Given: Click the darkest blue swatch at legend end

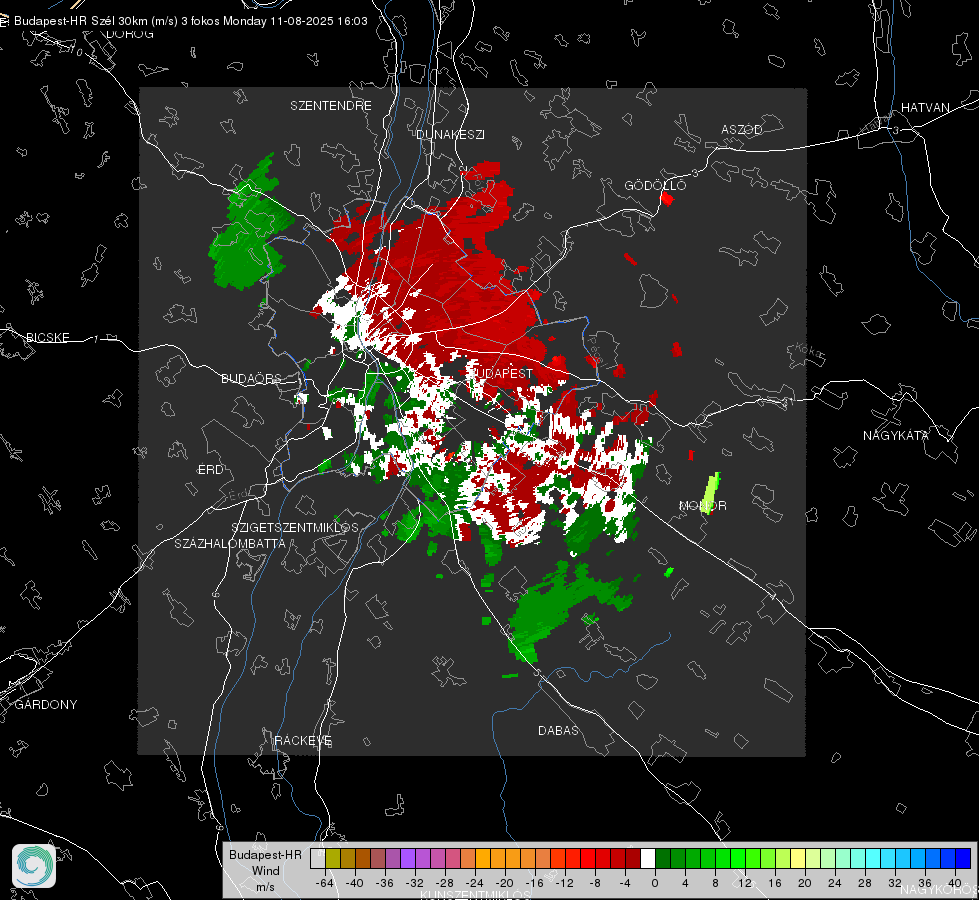Looking at the screenshot, I should [963, 858].
